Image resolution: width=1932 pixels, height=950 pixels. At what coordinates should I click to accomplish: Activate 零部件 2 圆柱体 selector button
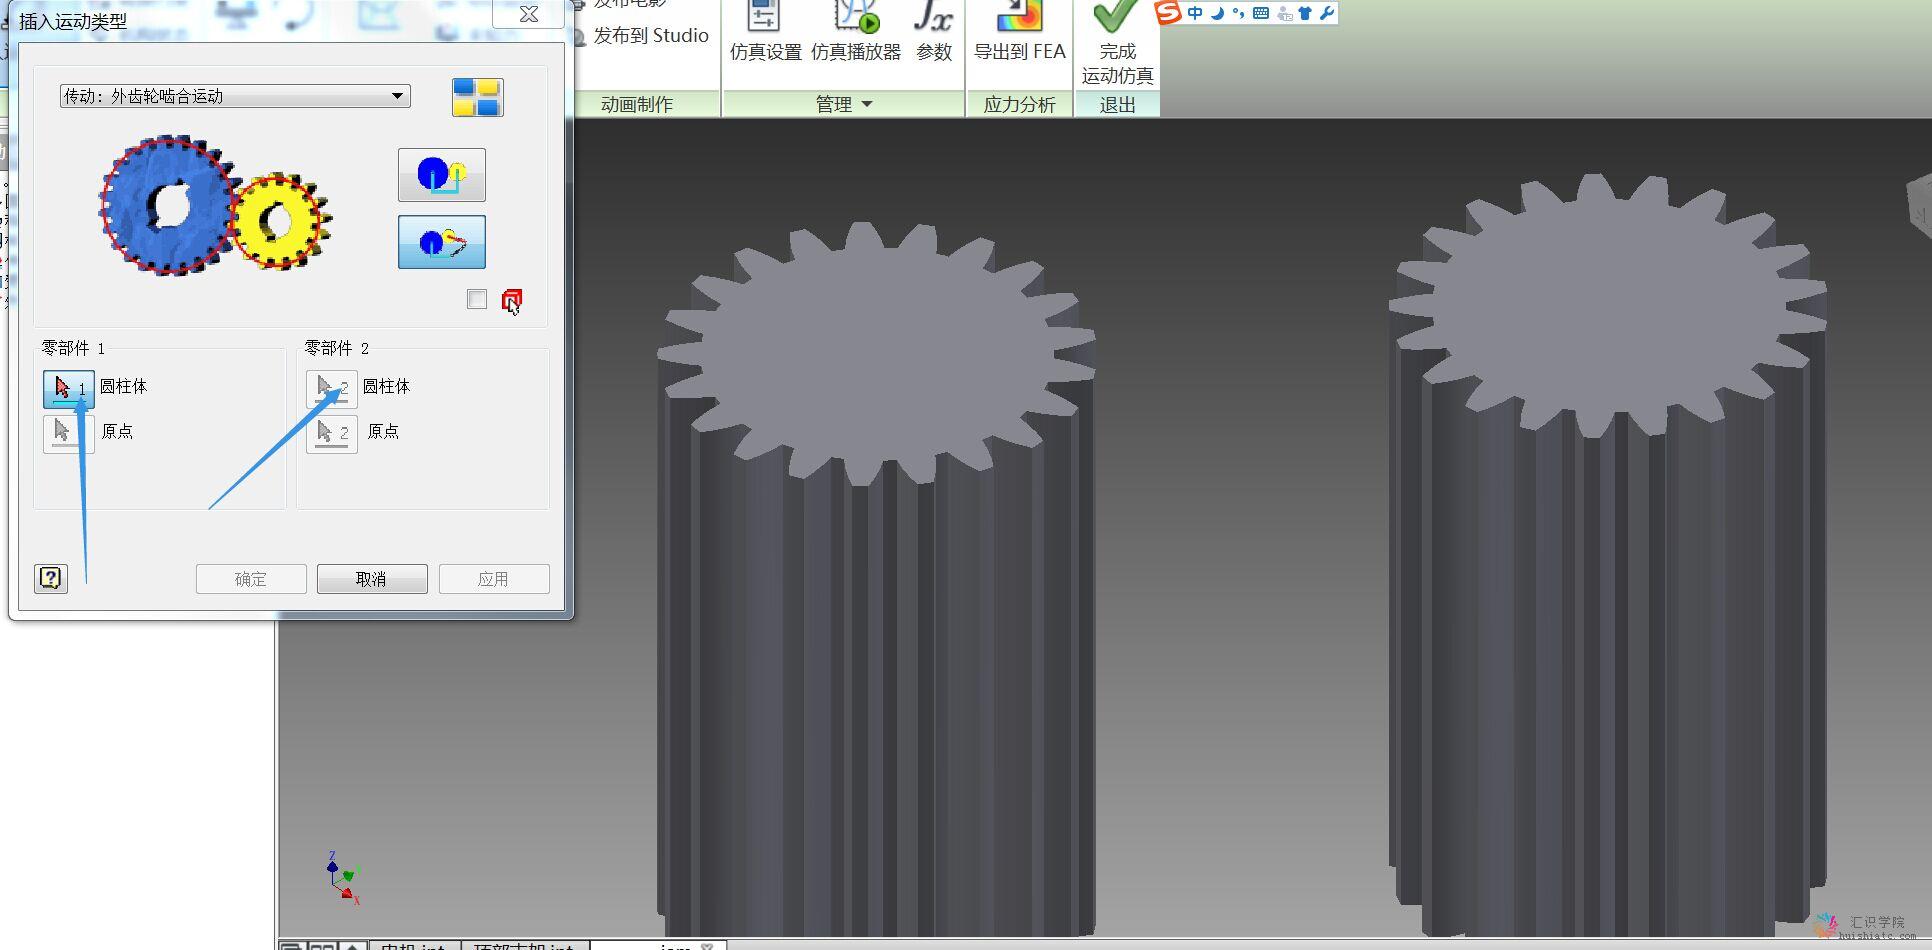pos(332,389)
